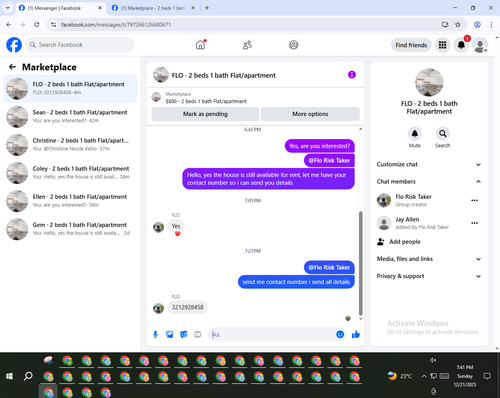The image size is (500, 398).
Task: Click the Search Facebook box
Action: tap(80, 45)
